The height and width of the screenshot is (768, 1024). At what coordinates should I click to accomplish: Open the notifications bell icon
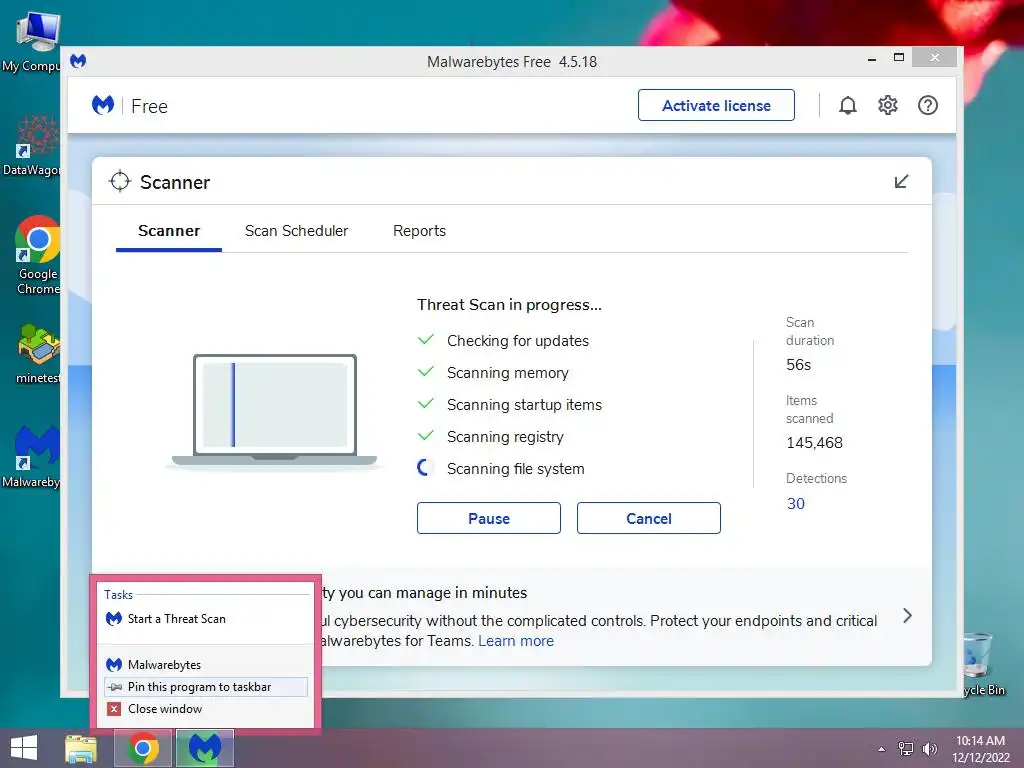coord(848,105)
